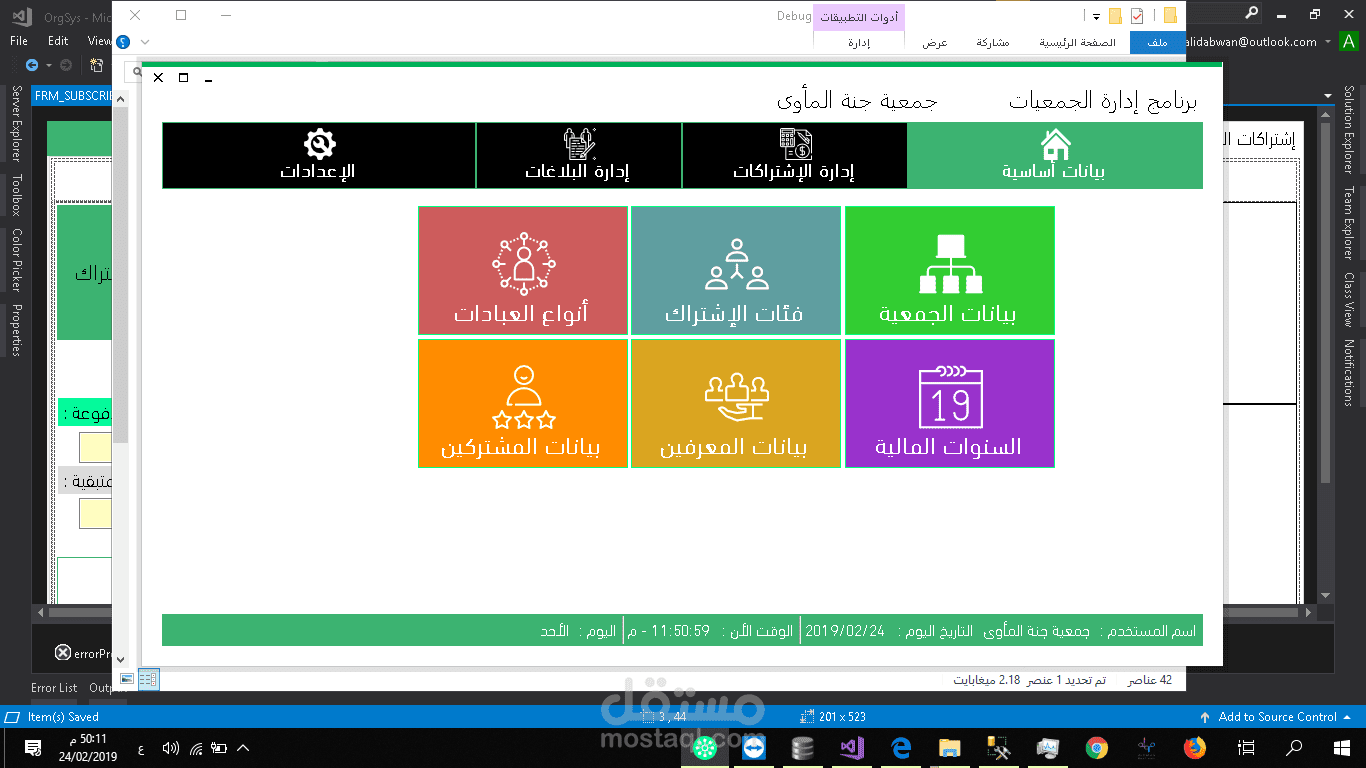Open the السنوات المالية calendar tile
1366x768 pixels.
click(949, 402)
